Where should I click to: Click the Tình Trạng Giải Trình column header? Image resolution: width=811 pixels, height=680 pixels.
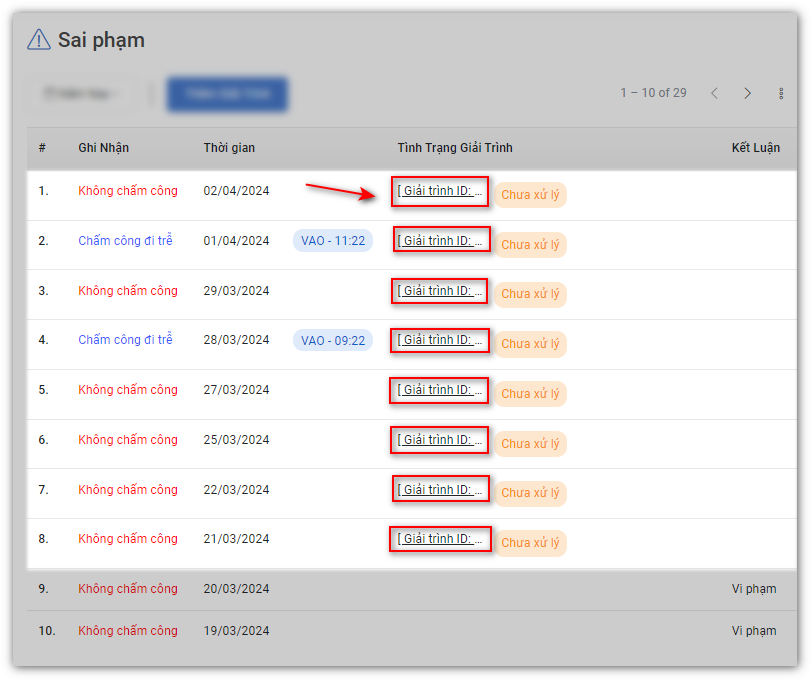pyautogui.click(x=454, y=148)
